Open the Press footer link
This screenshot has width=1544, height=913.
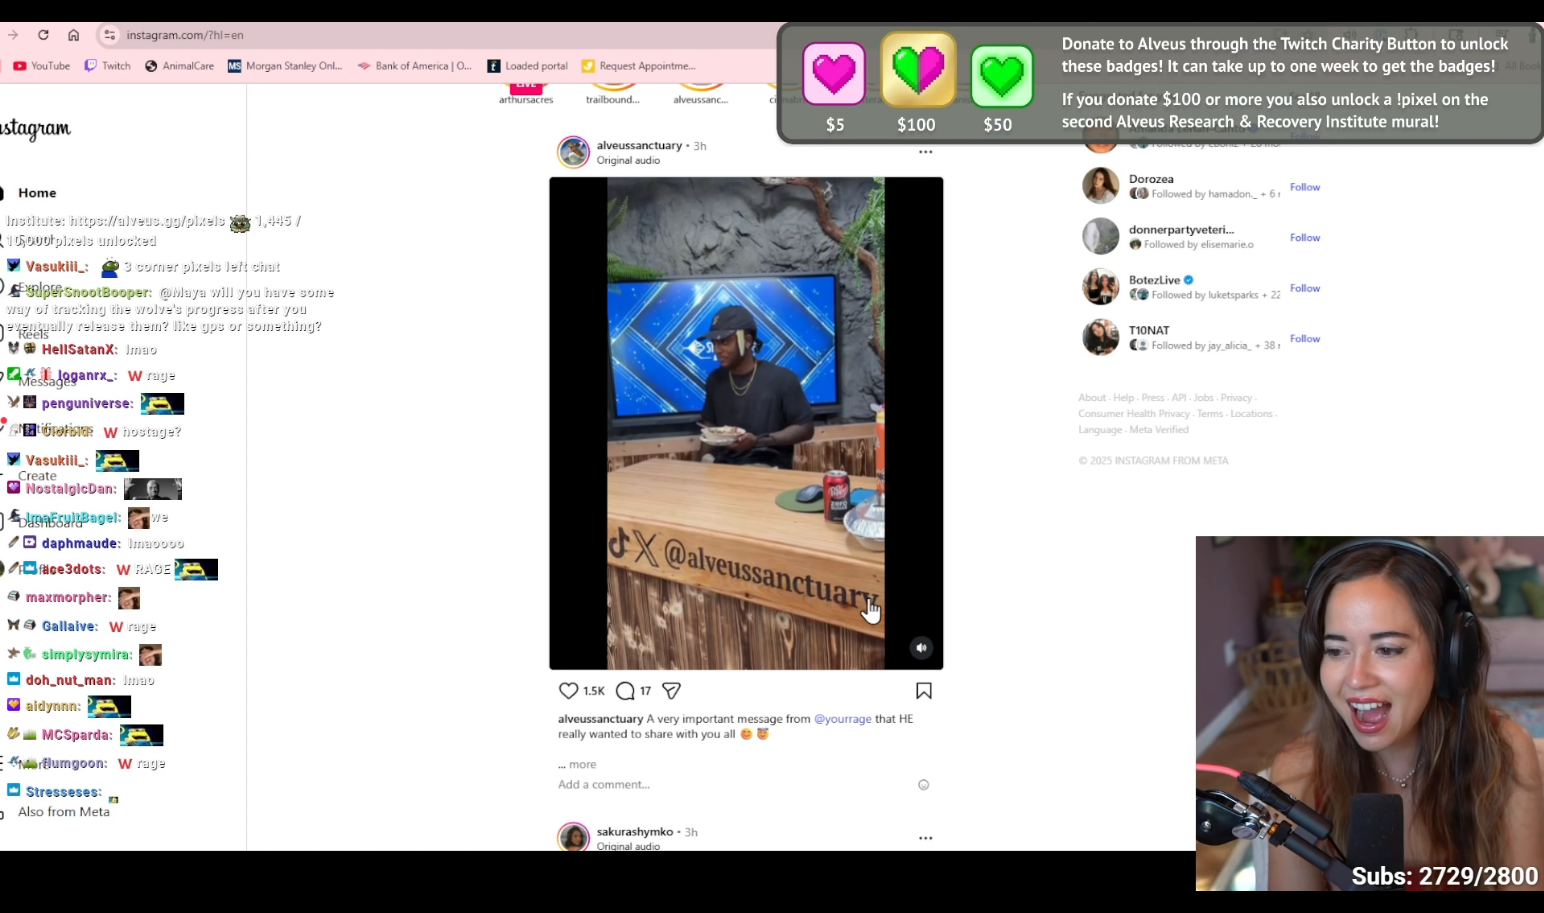[1153, 398]
